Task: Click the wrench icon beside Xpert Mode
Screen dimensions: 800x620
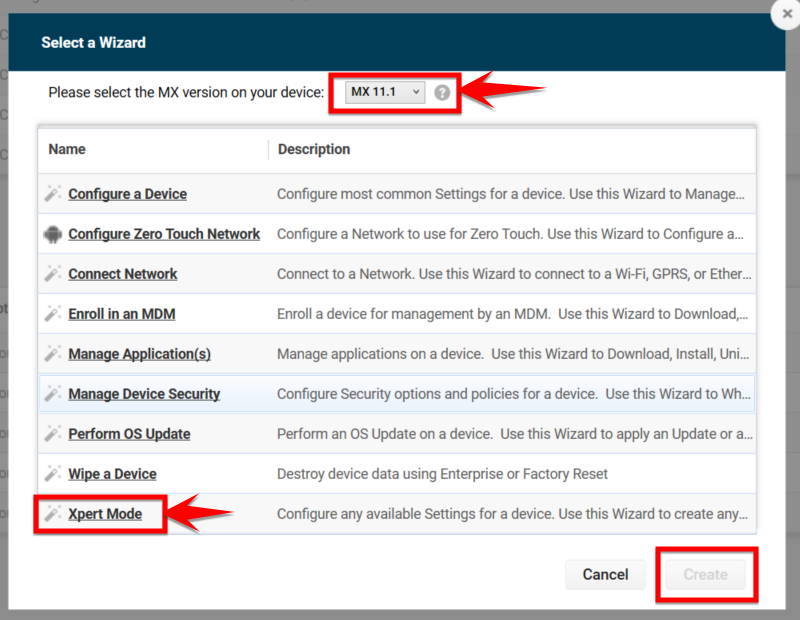Action: (x=54, y=513)
